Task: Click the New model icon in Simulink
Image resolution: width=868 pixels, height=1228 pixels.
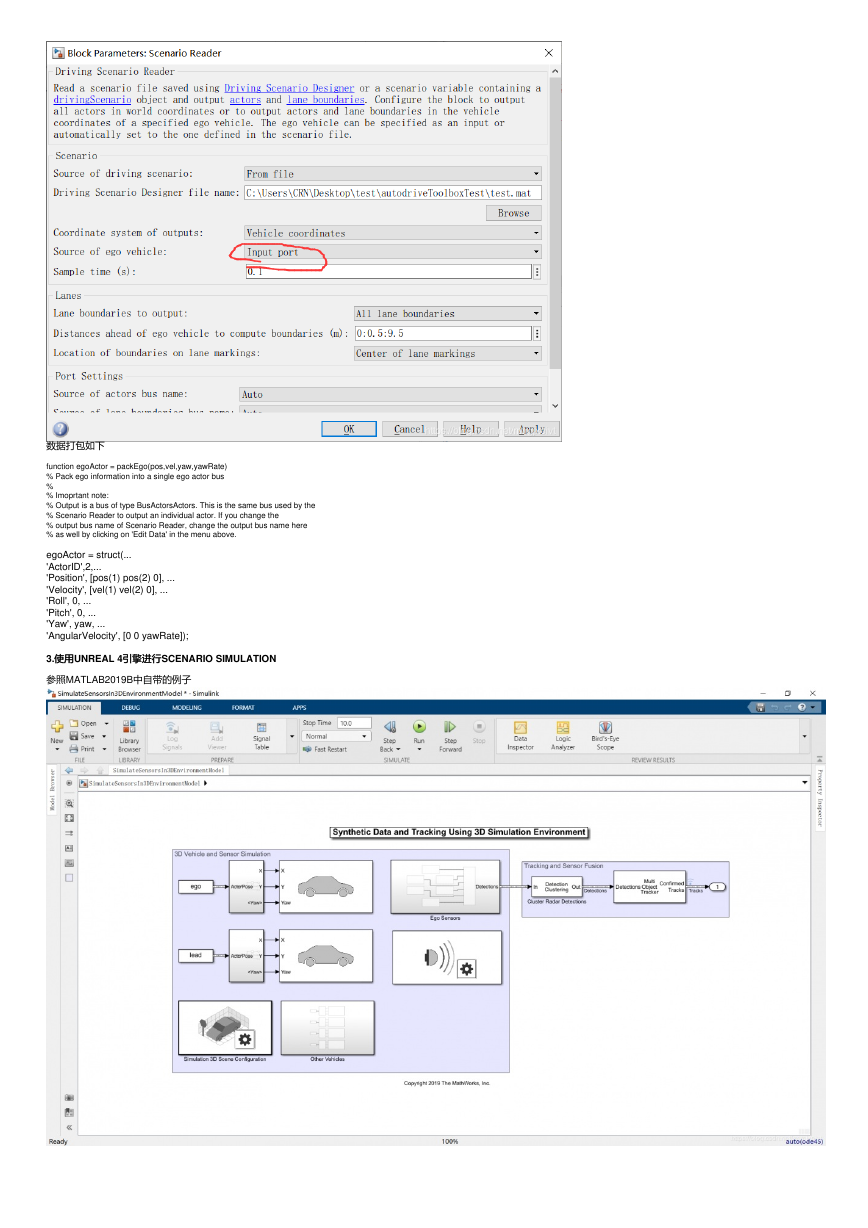Action: (57, 728)
